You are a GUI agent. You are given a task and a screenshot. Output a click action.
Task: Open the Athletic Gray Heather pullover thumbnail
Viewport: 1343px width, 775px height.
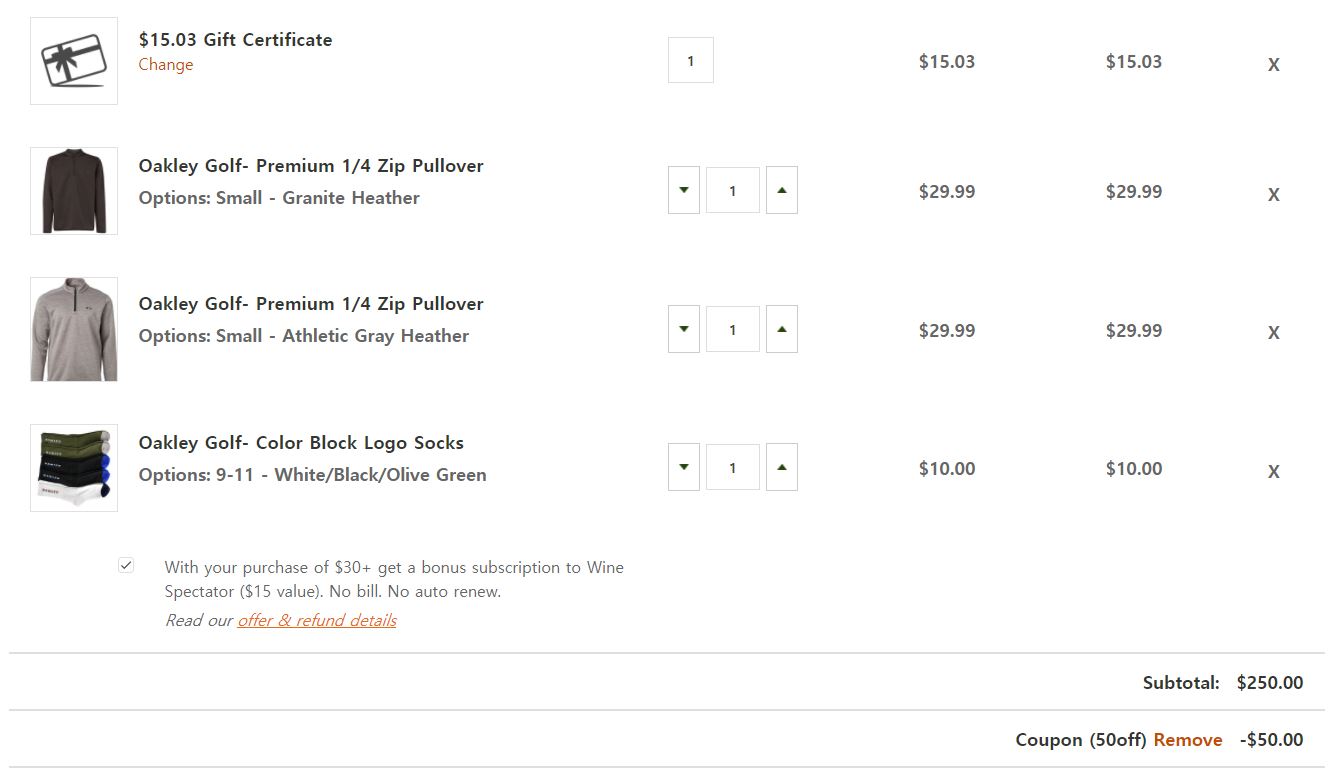tap(74, 329)
